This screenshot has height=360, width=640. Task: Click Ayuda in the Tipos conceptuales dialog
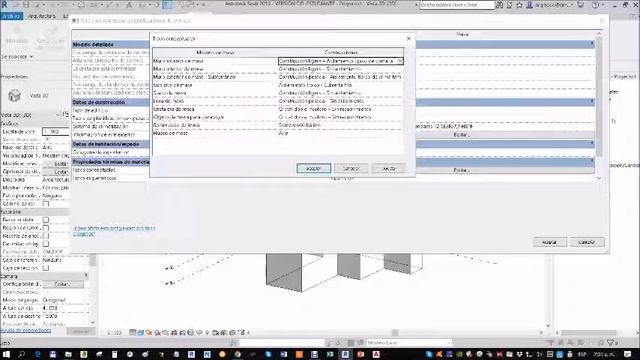coord(389,168)
